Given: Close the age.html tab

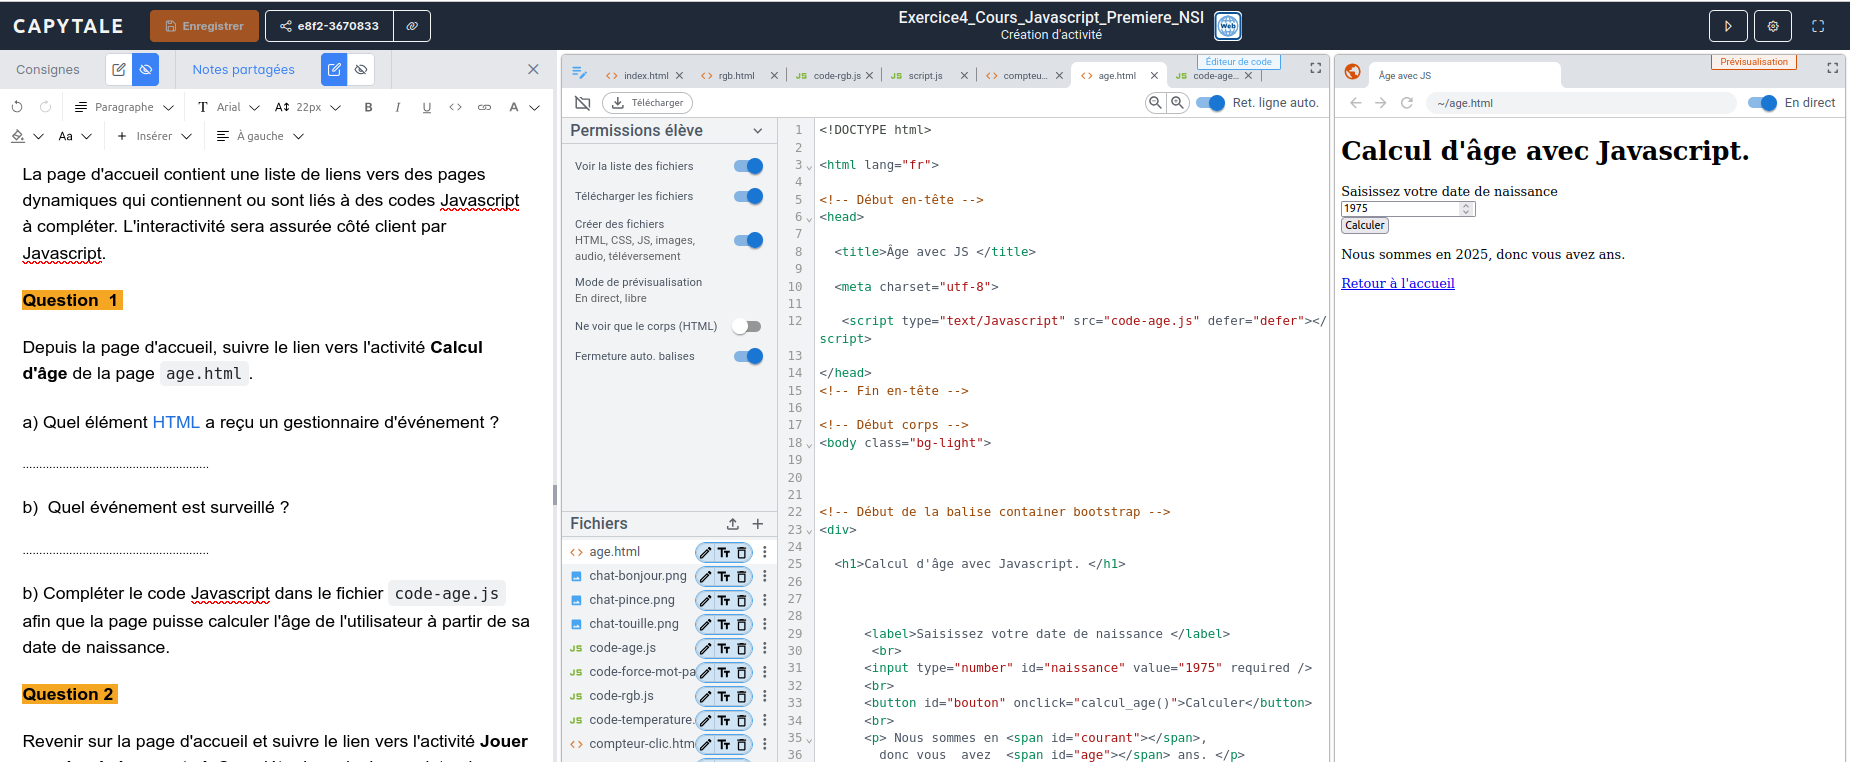Looking at the screenshot, I should pyautogui.click(x=1154, y=76).
